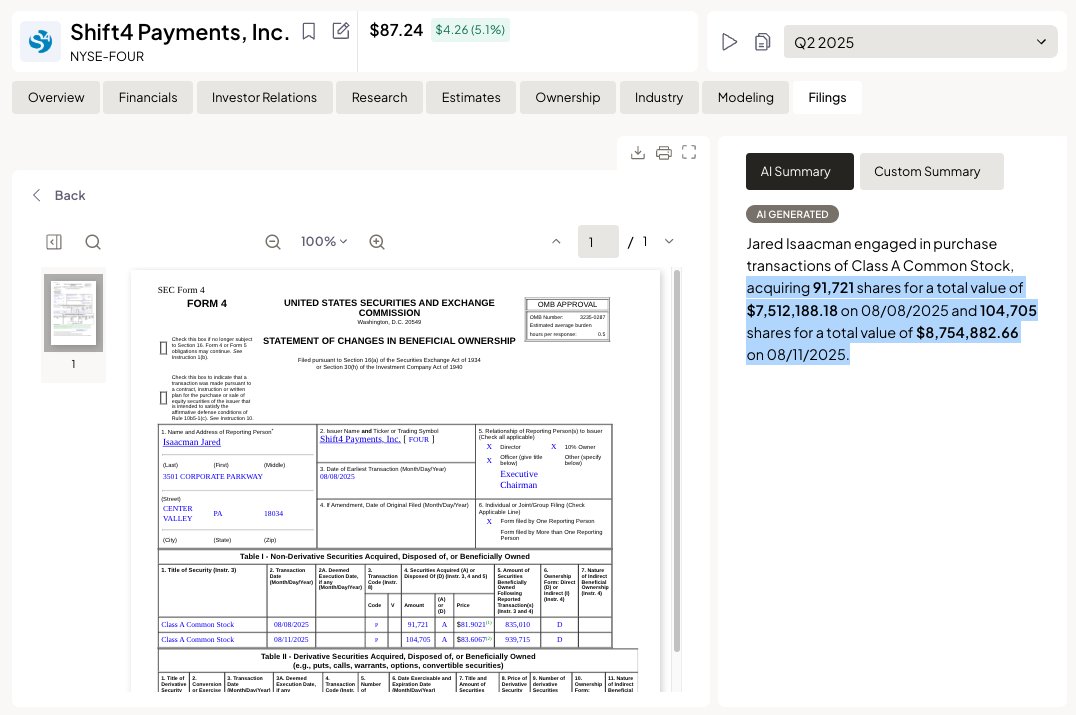1076x715 pixels.
Task: Search within the document
Action: (93, 242)
